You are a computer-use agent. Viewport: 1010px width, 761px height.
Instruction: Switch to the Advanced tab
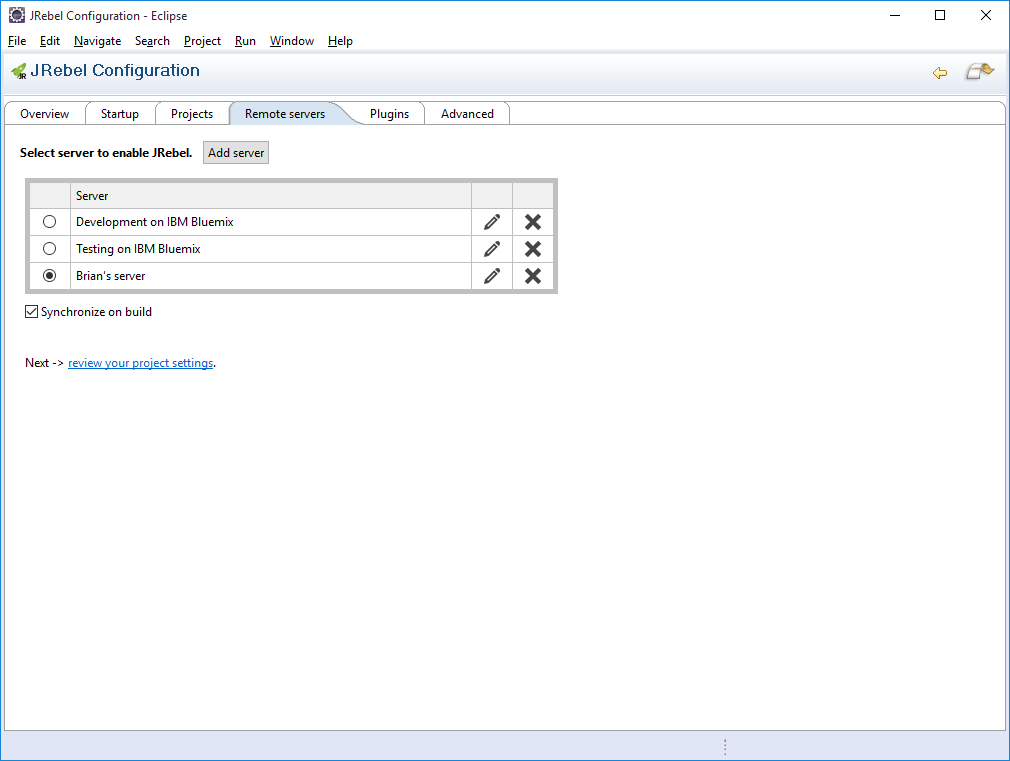(x=467, y=113)
